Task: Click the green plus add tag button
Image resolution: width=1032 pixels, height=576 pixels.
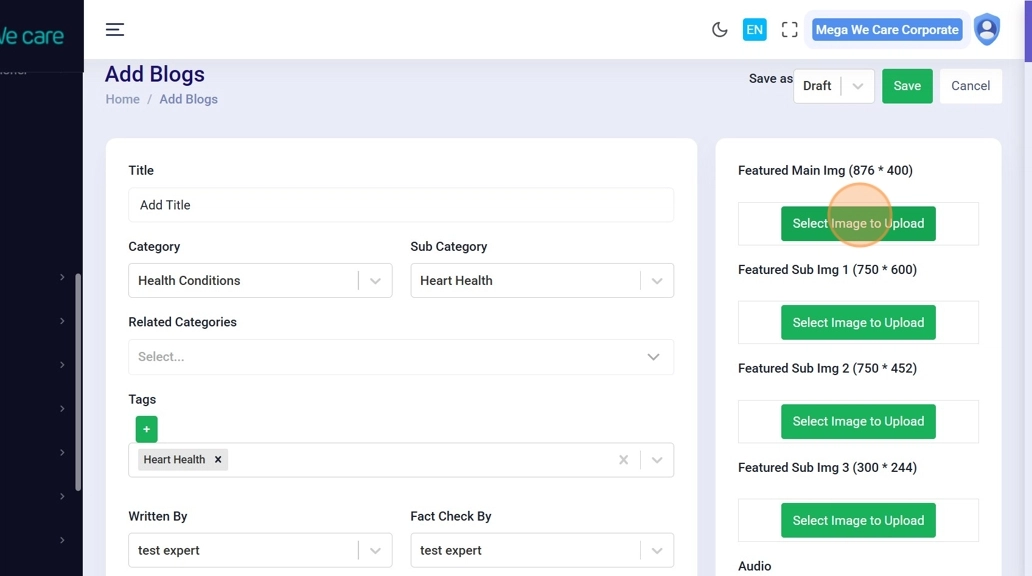Action: pyautogui.click(x=146, y=429)
